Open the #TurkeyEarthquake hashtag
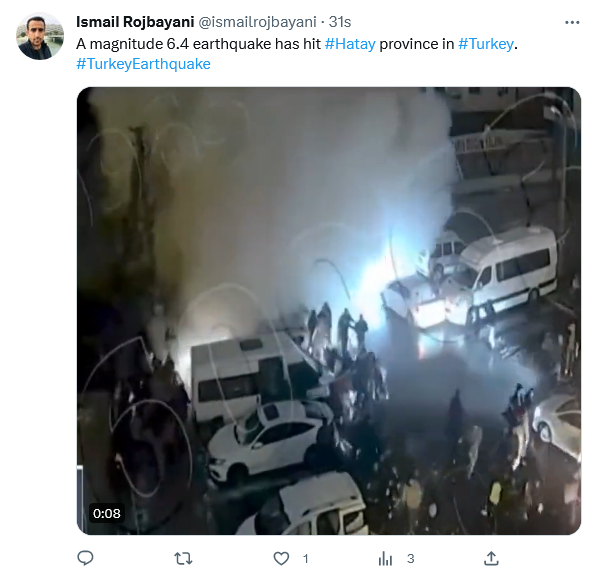Viewport: 598px width, 580px height. (143, 64)
